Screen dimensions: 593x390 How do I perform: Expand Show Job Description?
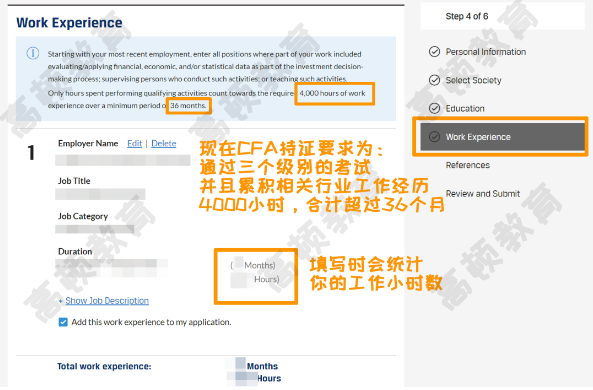coord(107,300)
